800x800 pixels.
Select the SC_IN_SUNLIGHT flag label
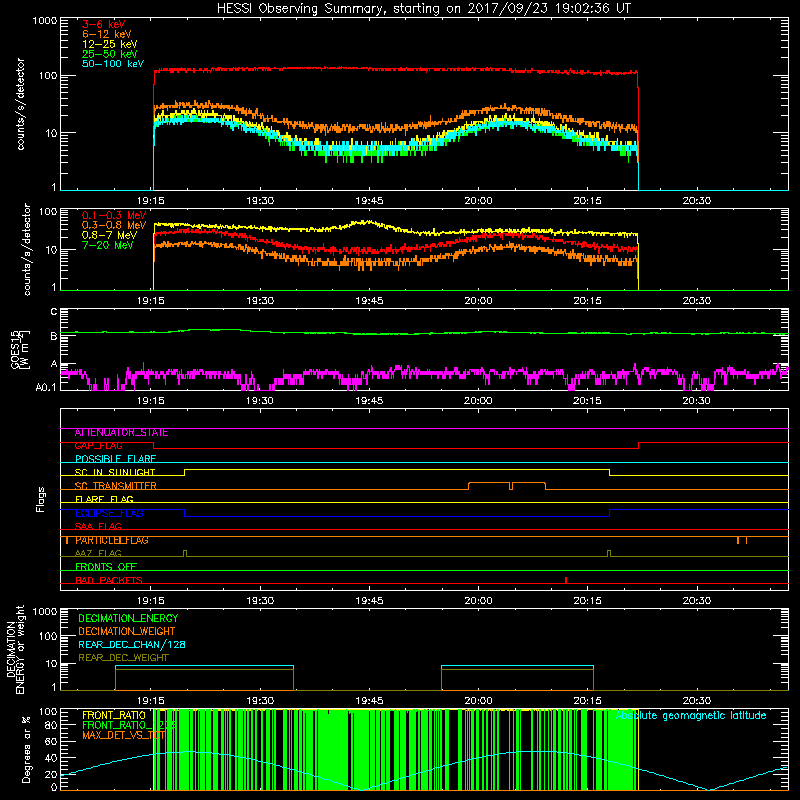(x=115, y=472)
